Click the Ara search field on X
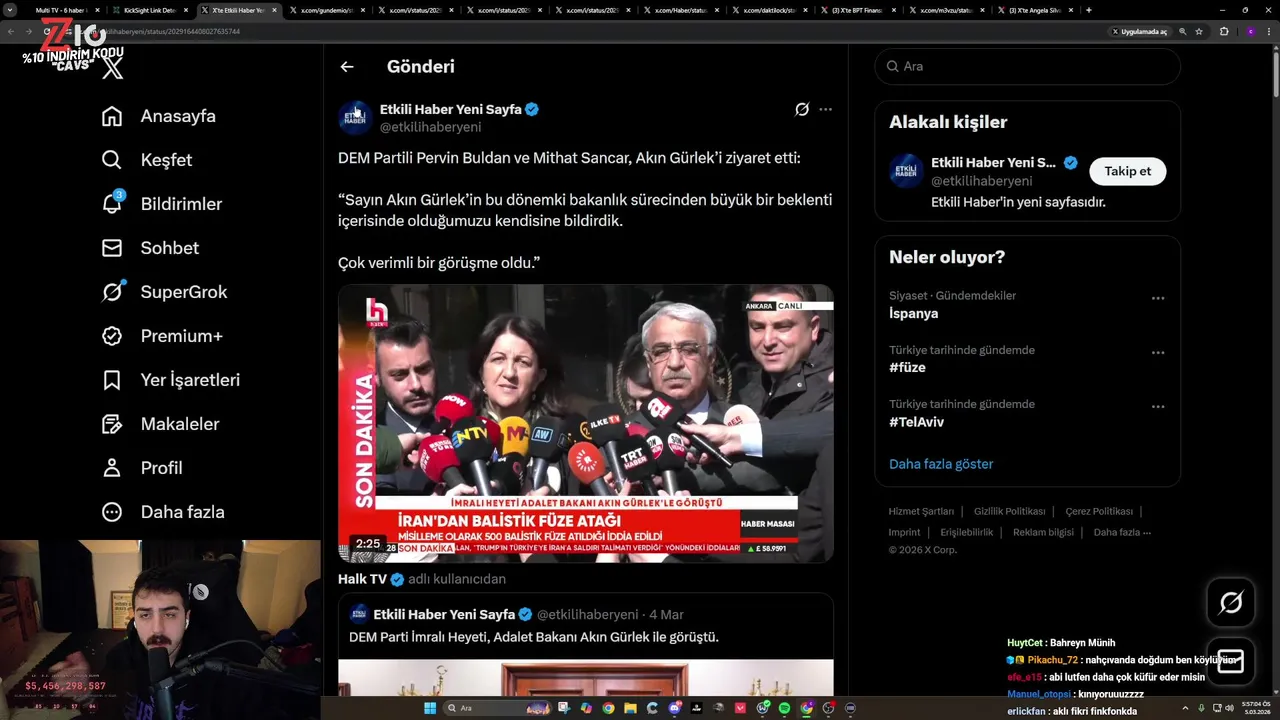This screenshot has width=1280, height=720. (x=1027, y=66)
